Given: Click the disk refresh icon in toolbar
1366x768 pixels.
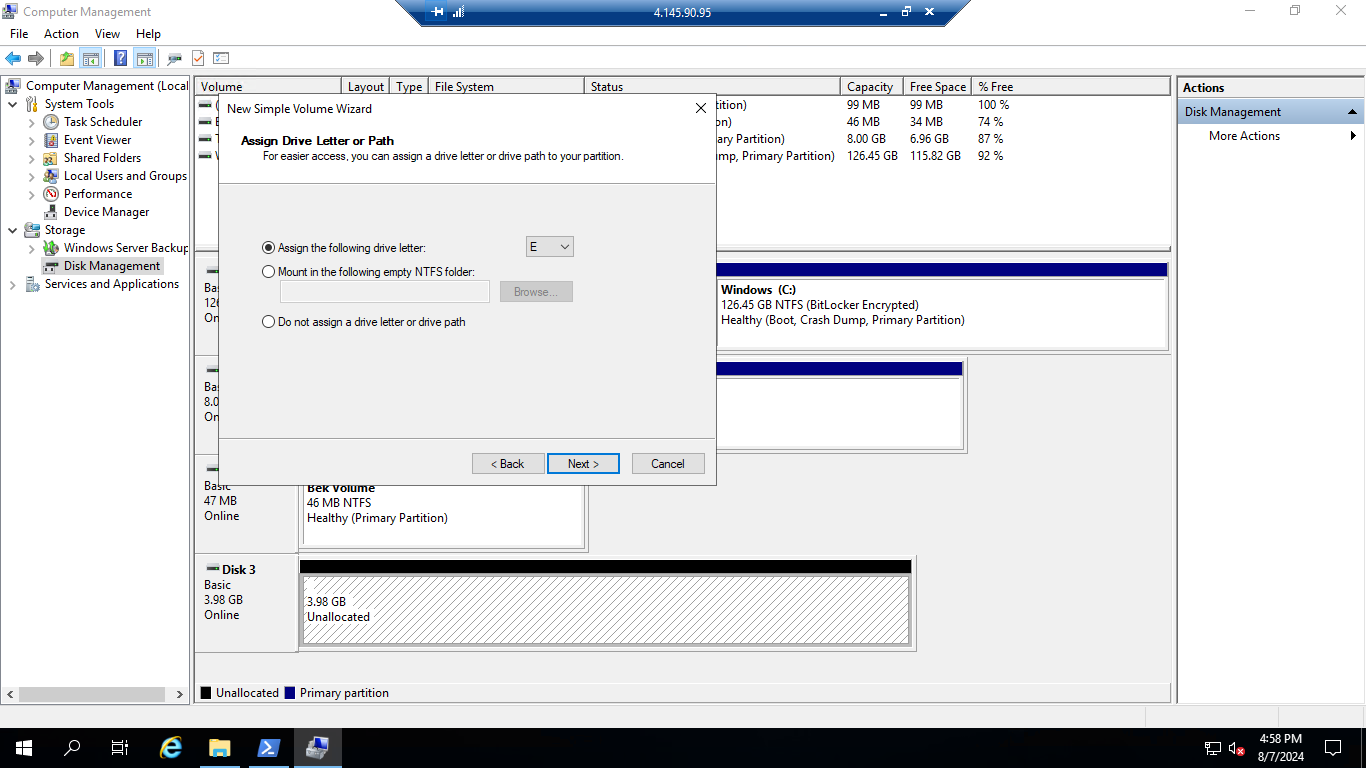Looking at the screenshot, I should [175, 58].
